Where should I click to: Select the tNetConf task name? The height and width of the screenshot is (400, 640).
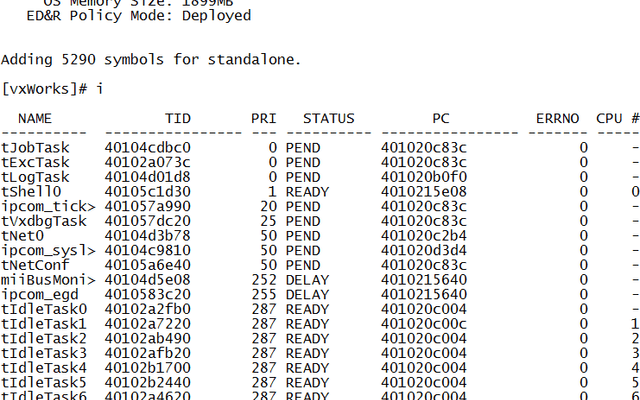pyautogui.click(x=35, y=265)
